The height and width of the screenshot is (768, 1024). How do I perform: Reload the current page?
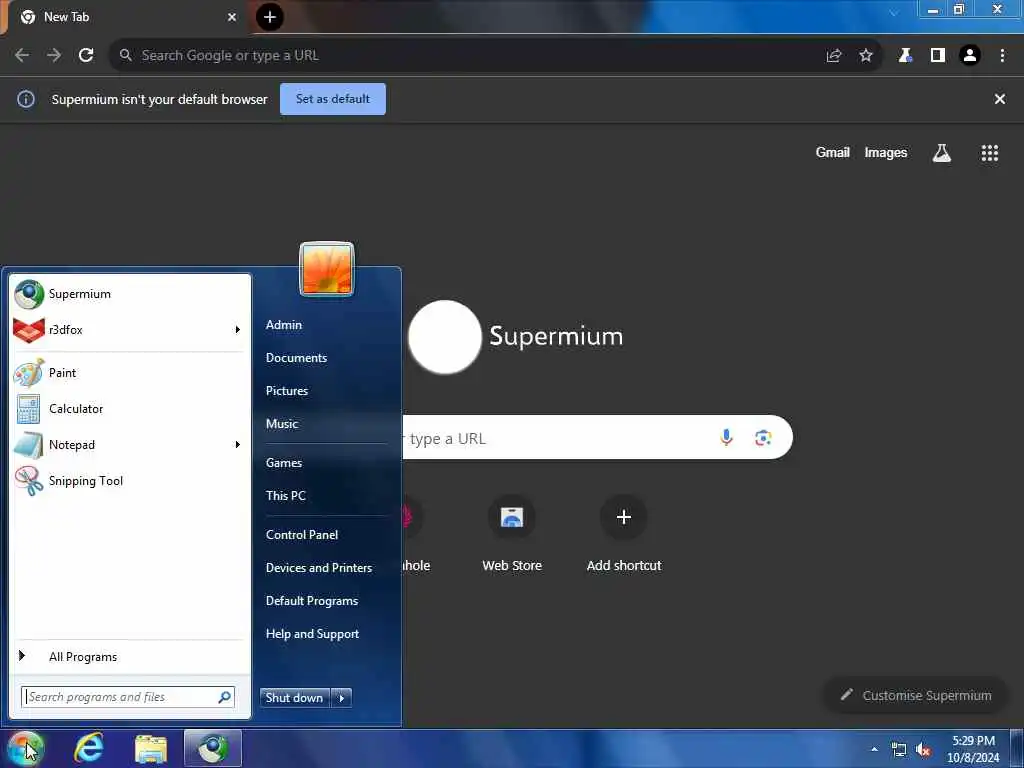pos(86,56)
